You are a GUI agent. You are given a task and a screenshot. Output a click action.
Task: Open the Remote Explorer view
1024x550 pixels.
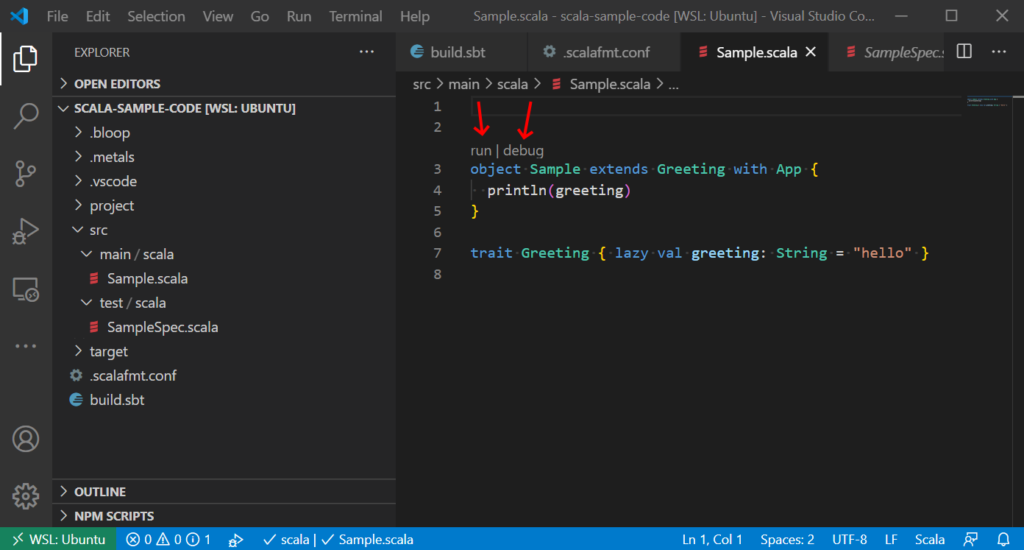[x=26, y=290]
